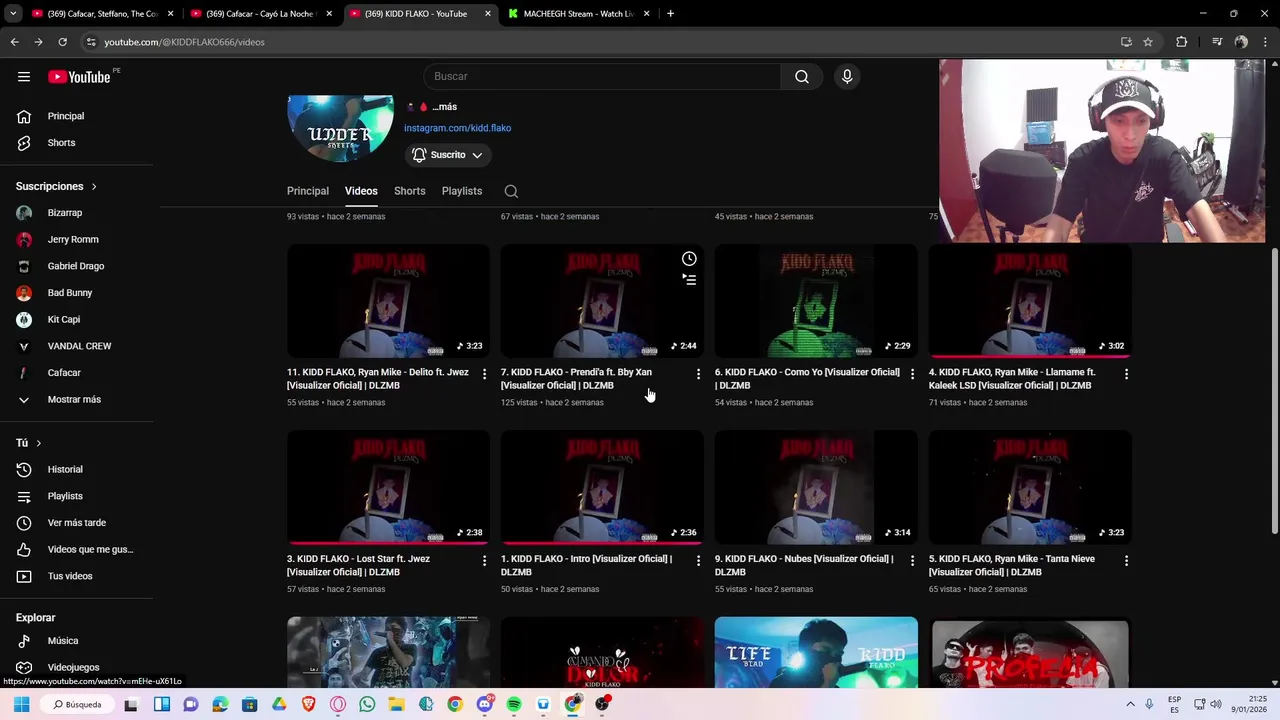Switch to MACHEEGH Stream browser tab
Viewport: 1280px width, 720px height.
tap(578, 14)
